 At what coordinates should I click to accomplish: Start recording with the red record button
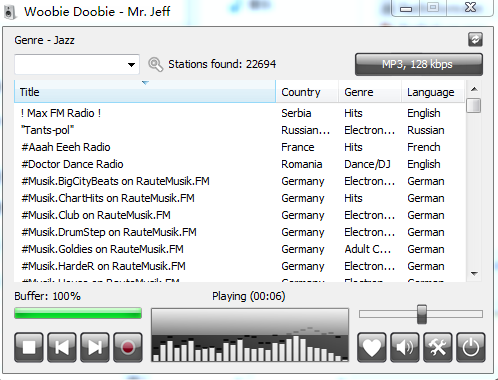(128, 347)
